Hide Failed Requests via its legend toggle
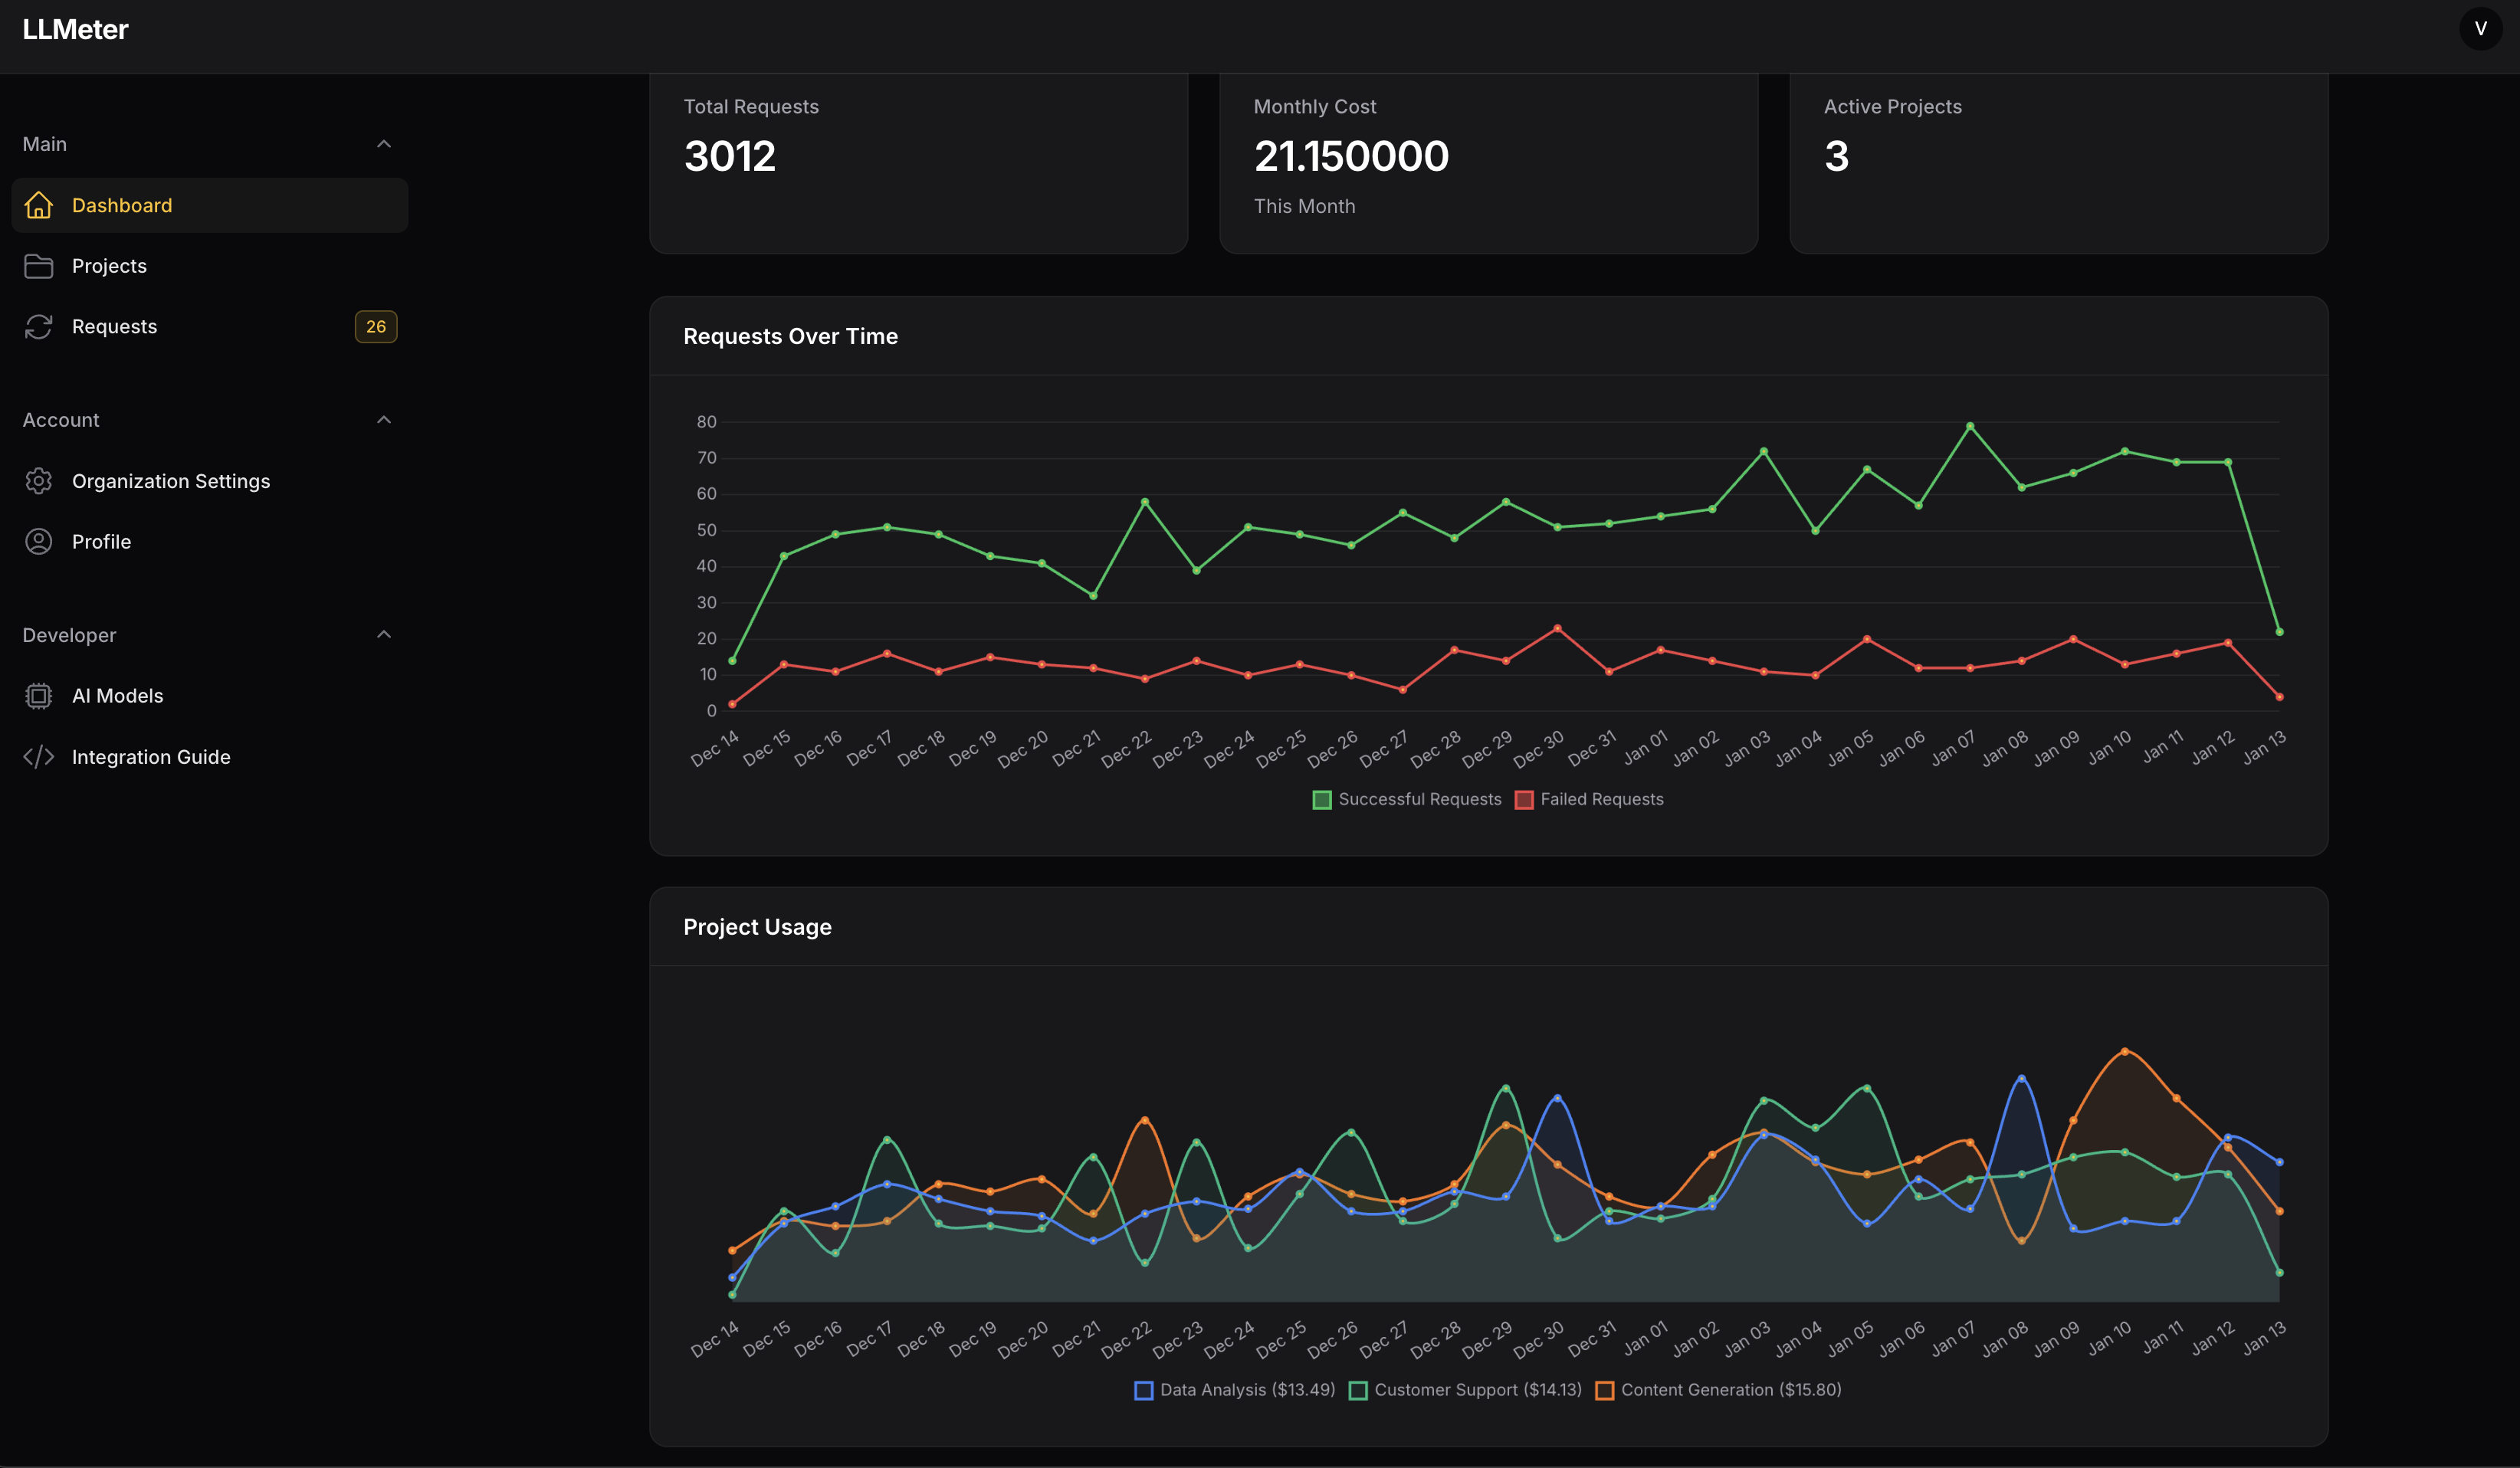 tap(1590, 799)
